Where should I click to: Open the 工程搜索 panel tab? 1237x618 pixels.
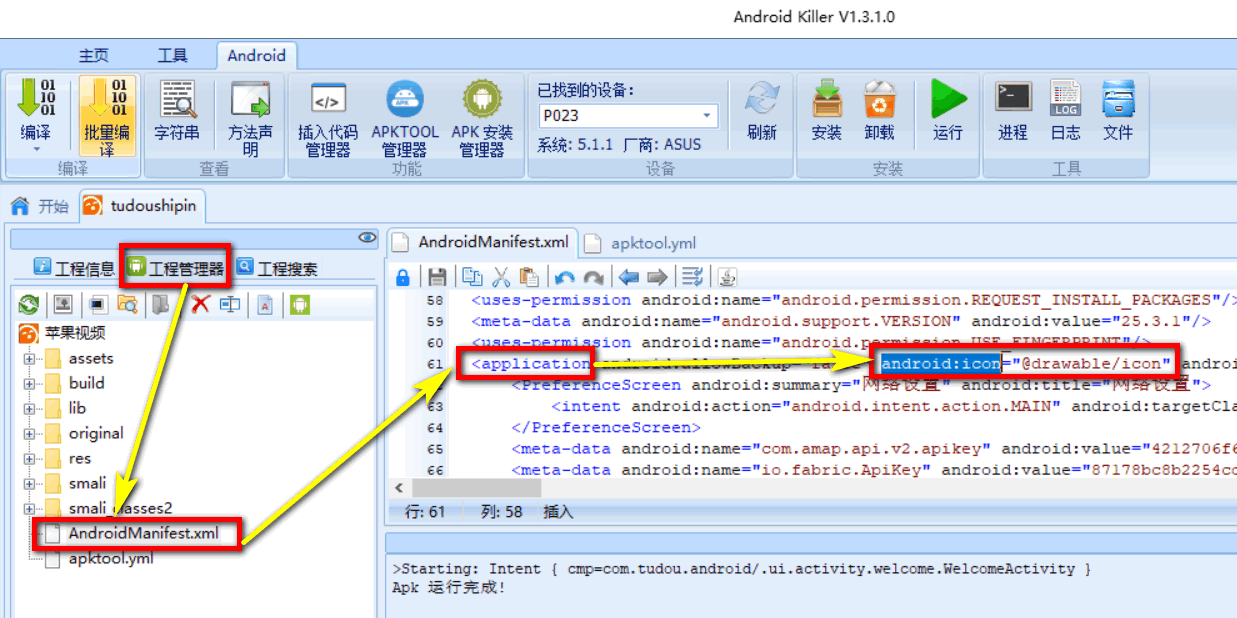point(278,267)
